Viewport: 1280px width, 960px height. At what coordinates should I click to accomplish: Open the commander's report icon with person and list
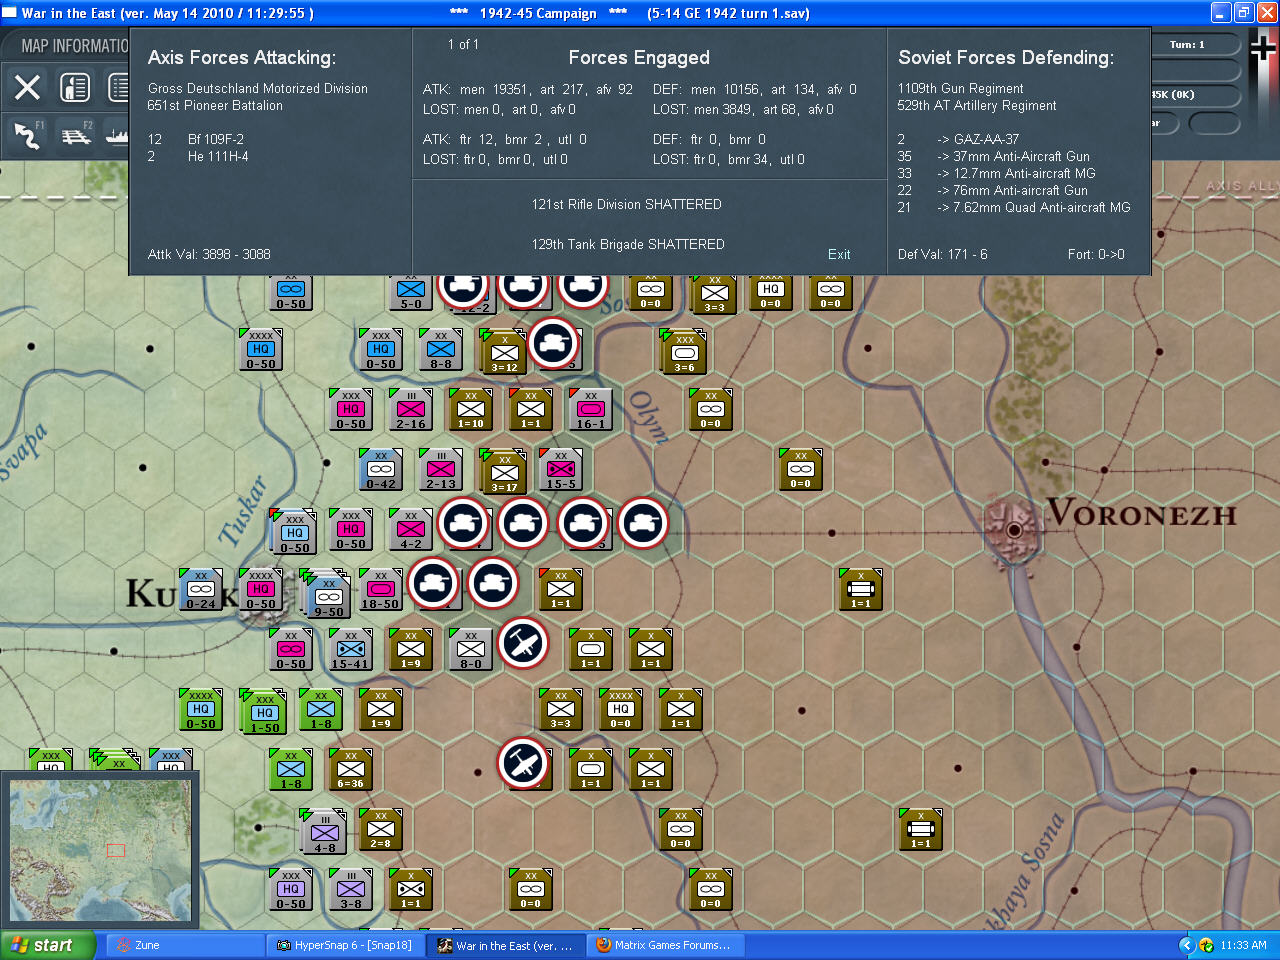pyautogui.click(x=75, y=88)
